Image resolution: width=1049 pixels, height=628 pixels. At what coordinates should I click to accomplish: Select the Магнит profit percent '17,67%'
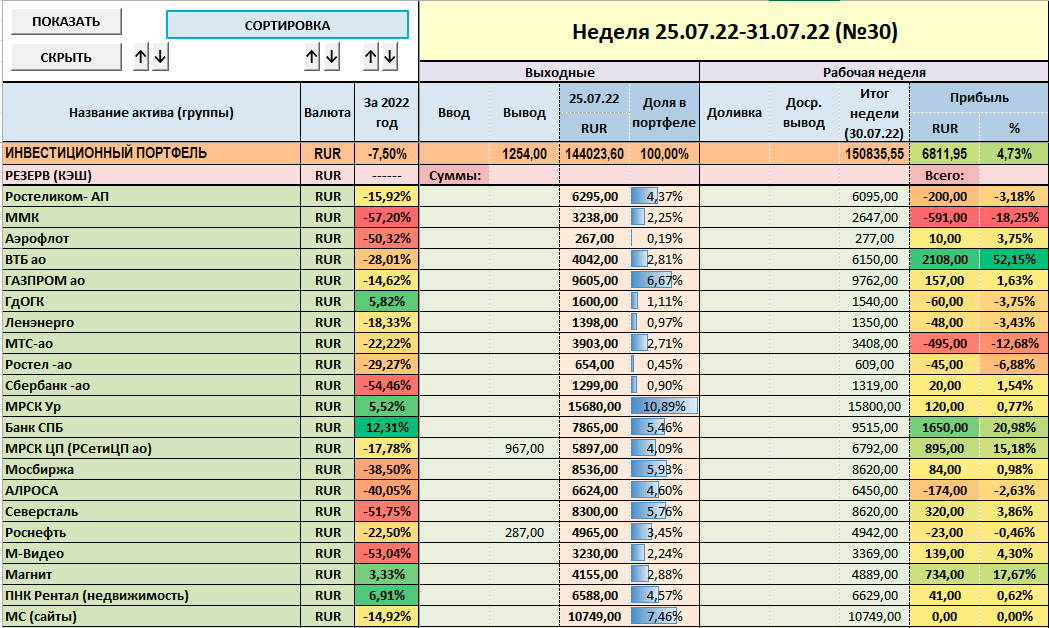[x=1014, y=574]
